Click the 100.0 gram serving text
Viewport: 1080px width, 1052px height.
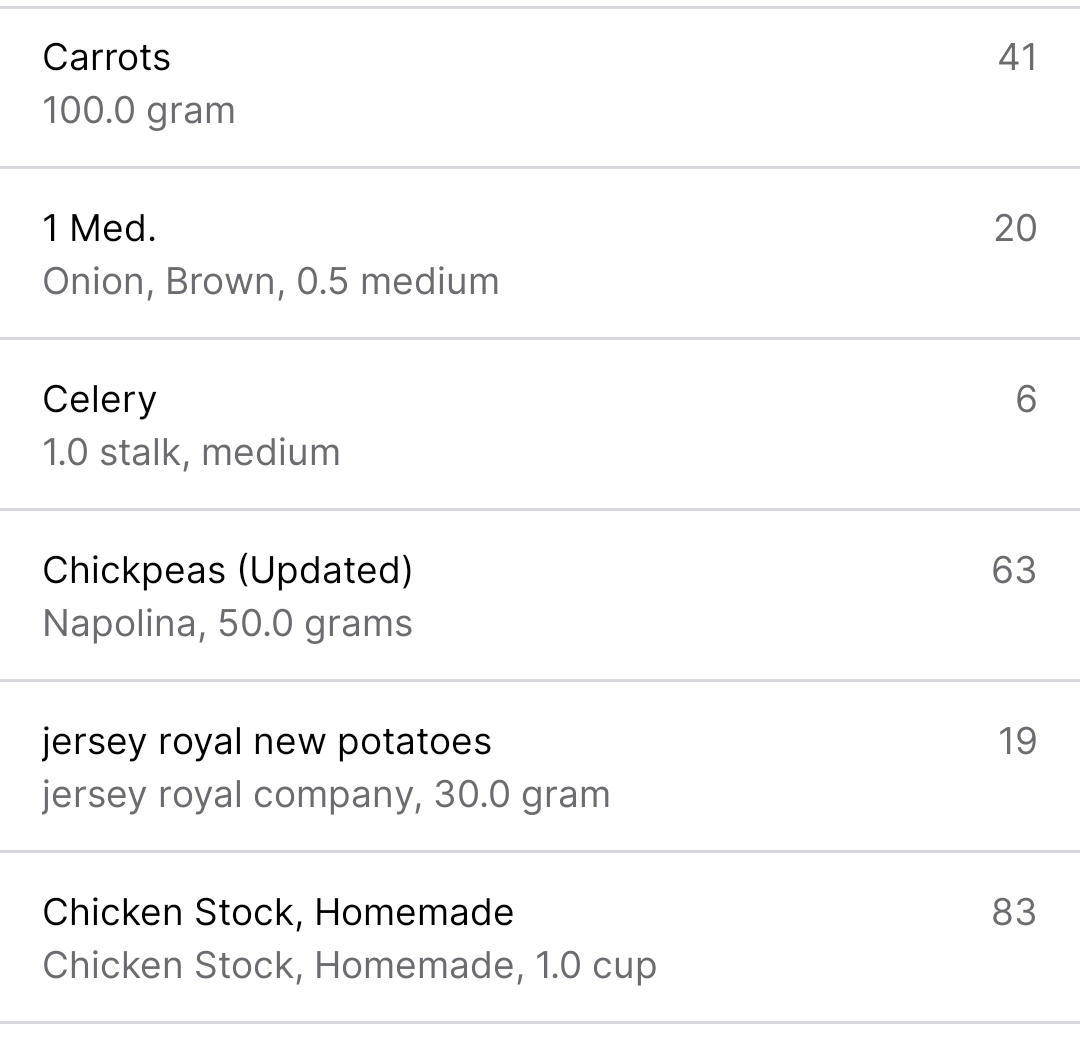click(x=139, y=111)
